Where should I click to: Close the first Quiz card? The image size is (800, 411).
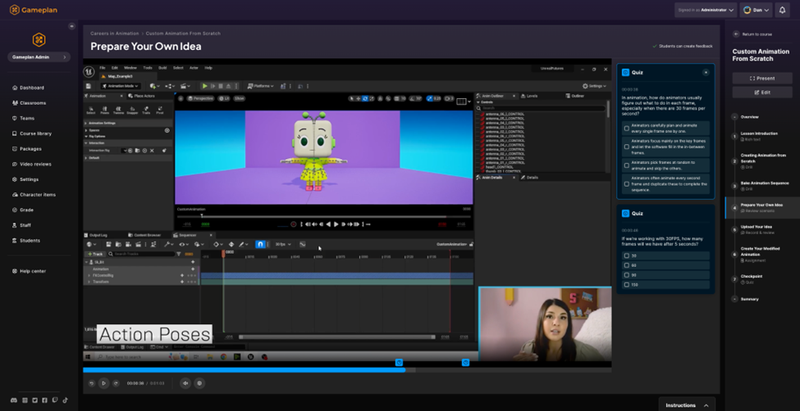point(706,72)
